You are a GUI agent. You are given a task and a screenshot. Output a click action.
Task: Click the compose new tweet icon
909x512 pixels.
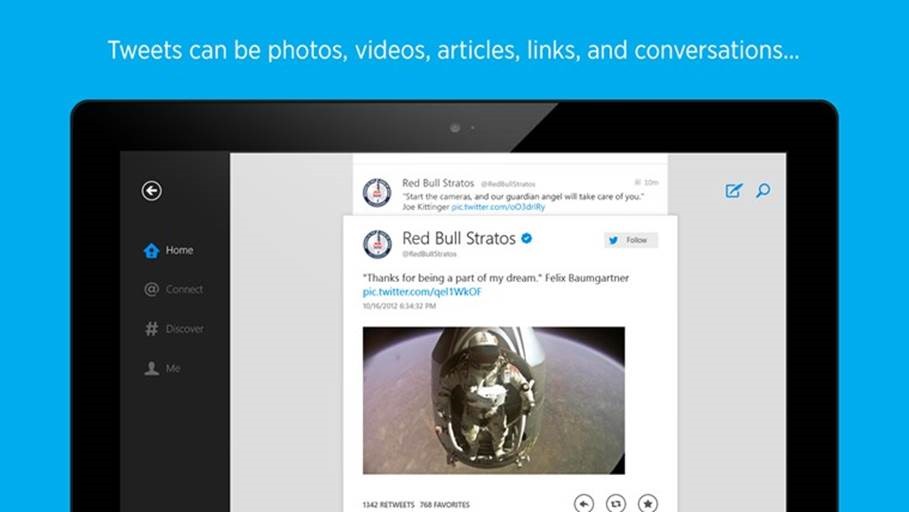pyautogui.click(x=733, y=190)
